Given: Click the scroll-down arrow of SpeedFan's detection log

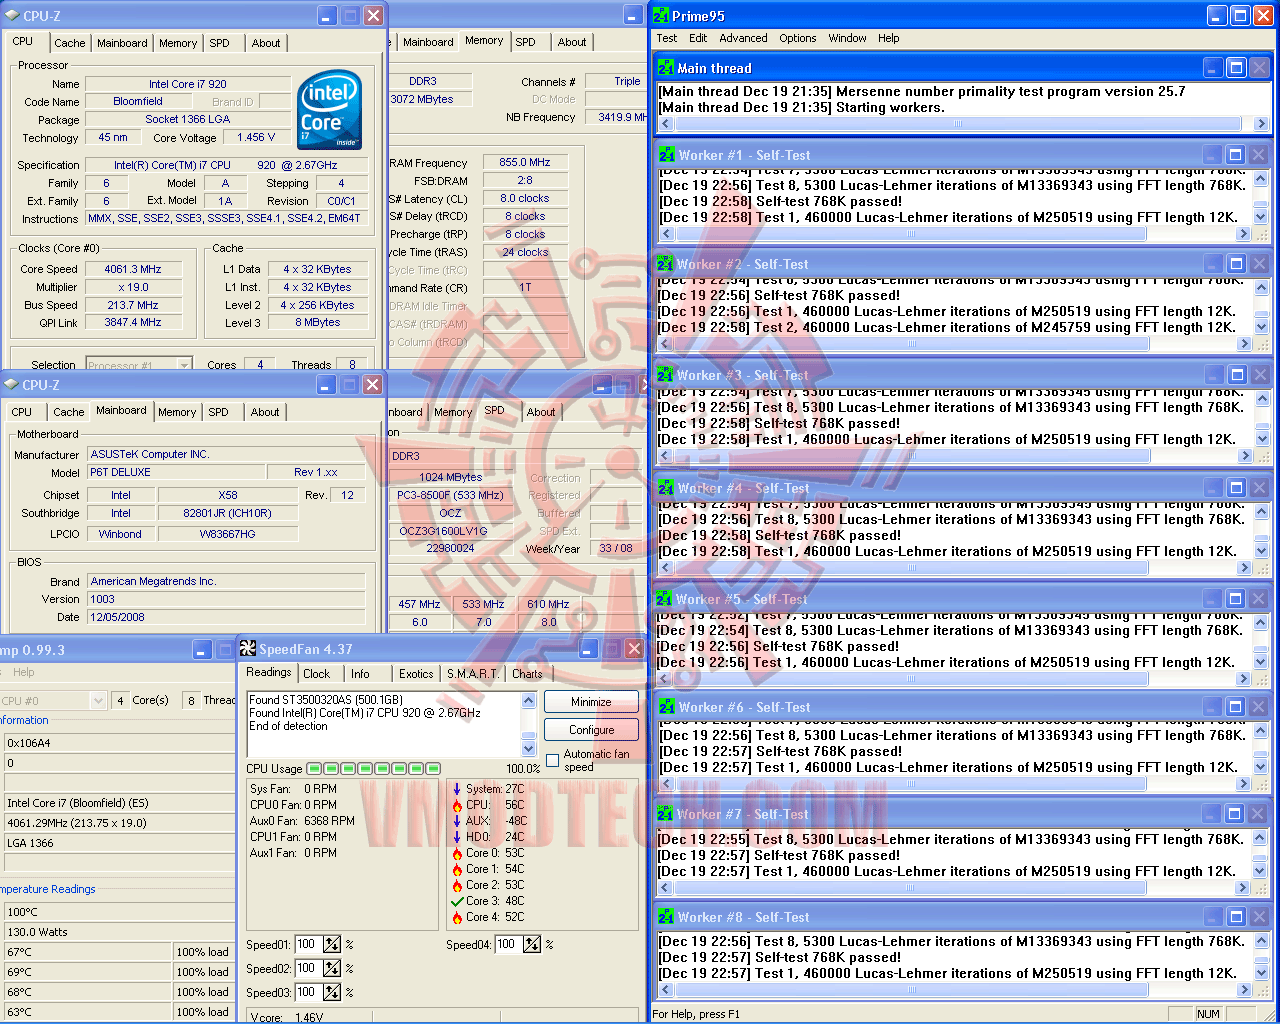Looking at the screenshot, I should (529, 749).
